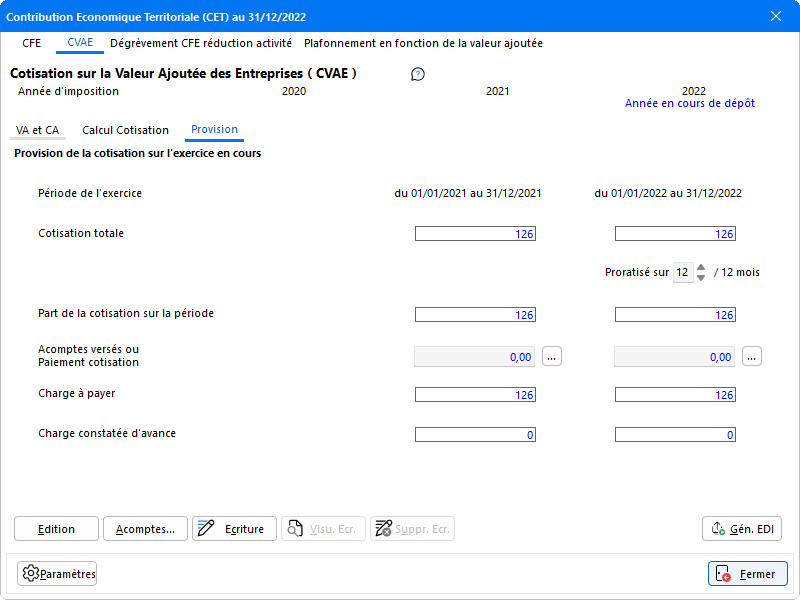Select the 2021 Charge à payer field

click(x=475, y=395)
